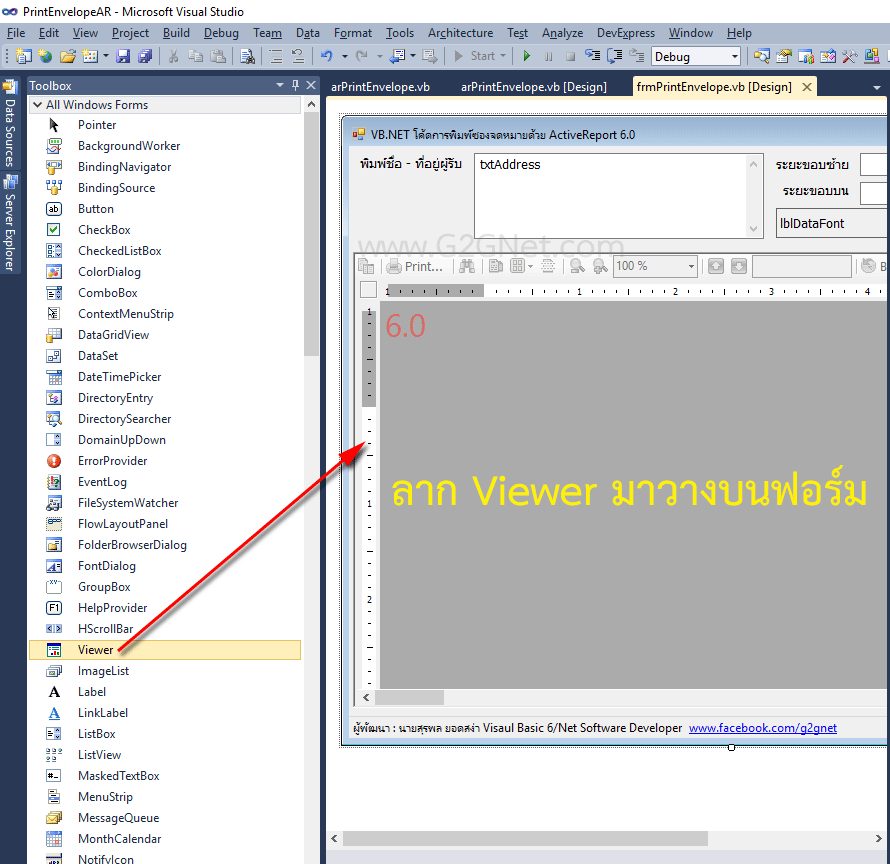Close the Toolbox panel
890x864 pixels.
pyautogui.click(x=311, y=85)
